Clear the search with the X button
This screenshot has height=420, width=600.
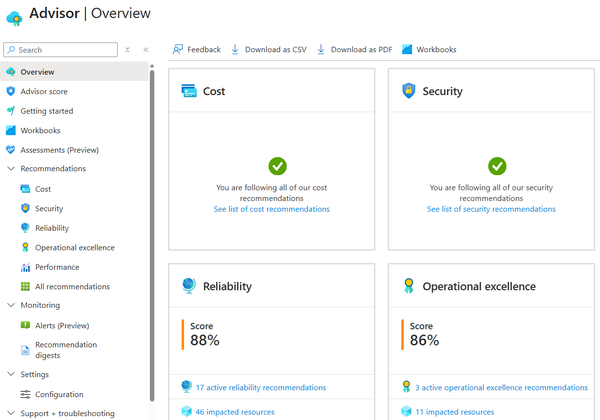point(127,50)
